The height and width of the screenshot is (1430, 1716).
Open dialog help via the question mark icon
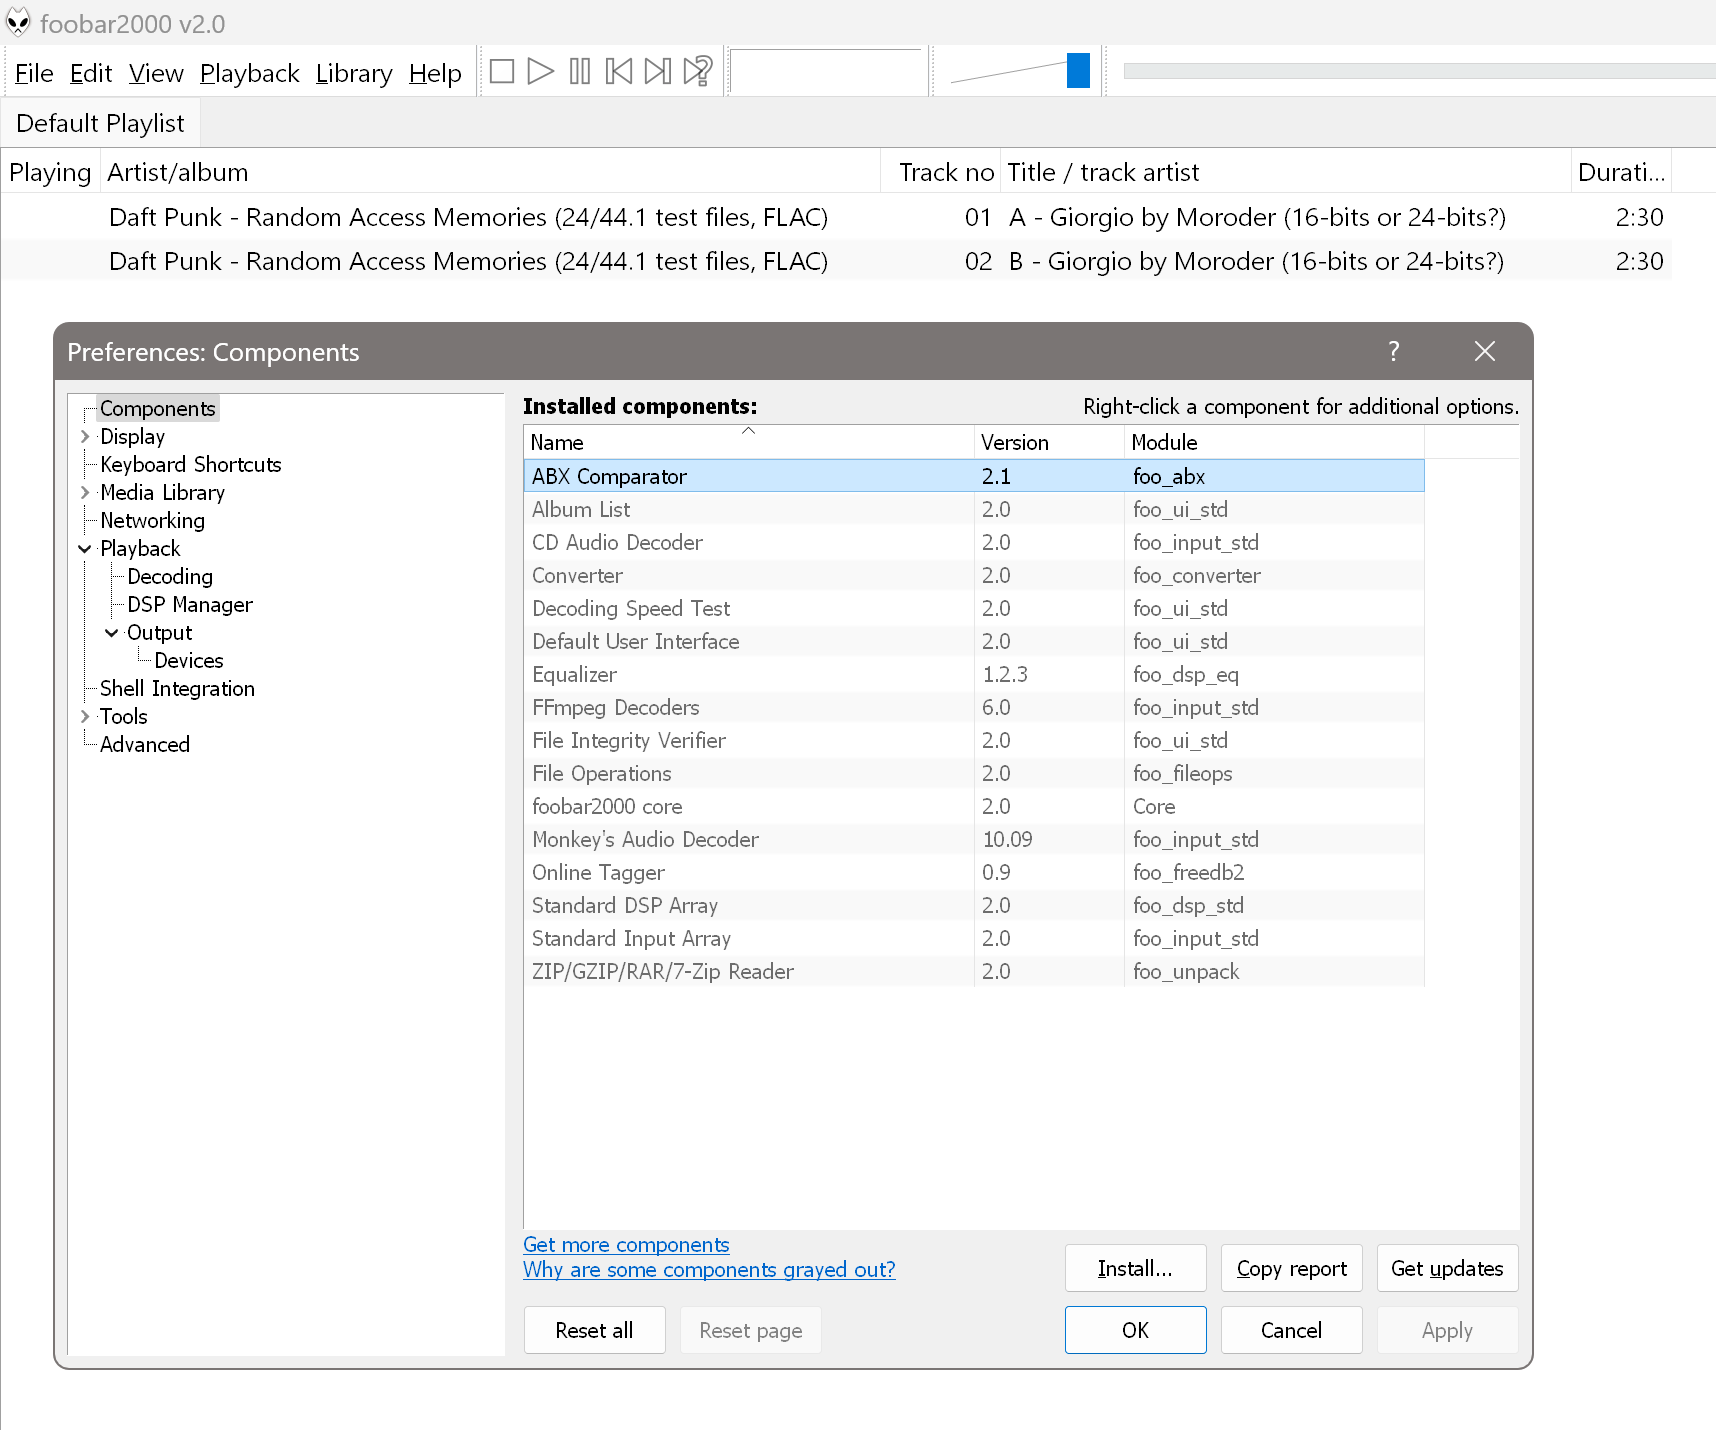pos(1393,351)
